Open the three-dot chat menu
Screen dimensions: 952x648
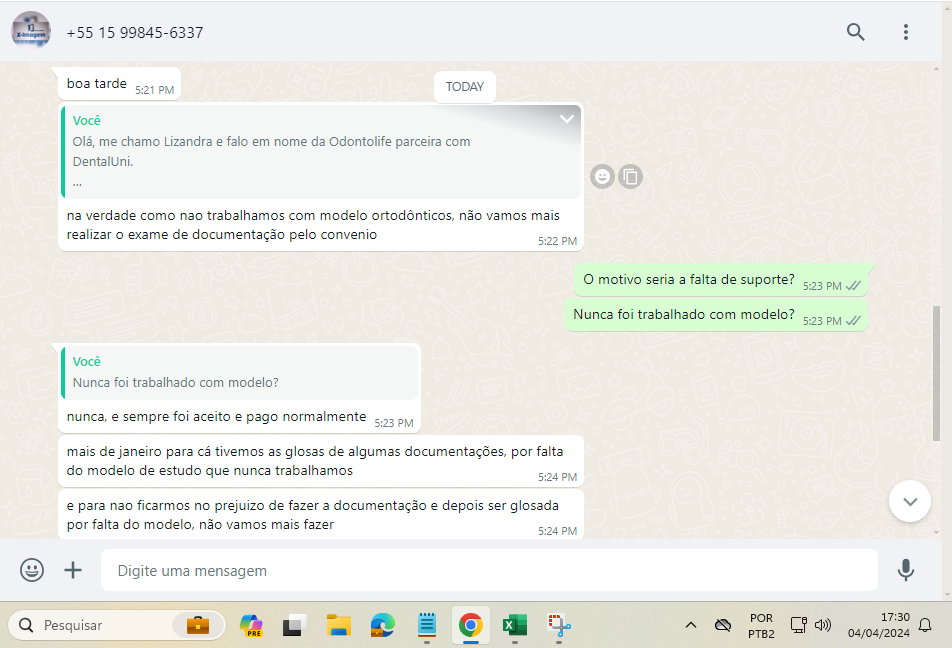pos(905,32)
